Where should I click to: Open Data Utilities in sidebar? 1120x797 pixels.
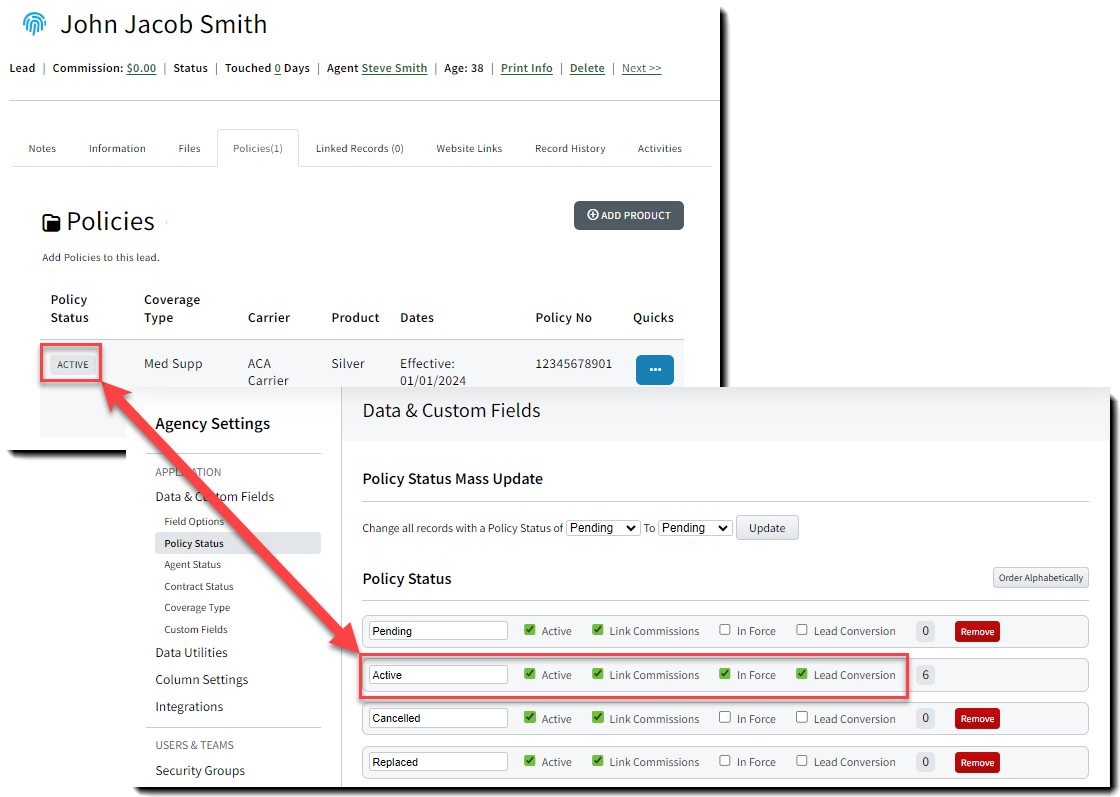[191, 652]
